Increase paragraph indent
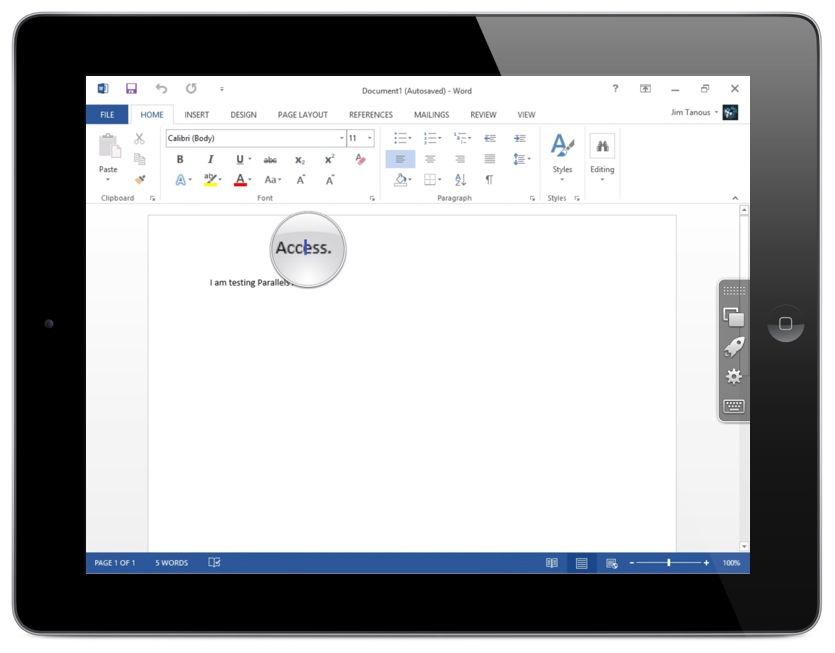This screenshot has width=835, height=653. 520,138
